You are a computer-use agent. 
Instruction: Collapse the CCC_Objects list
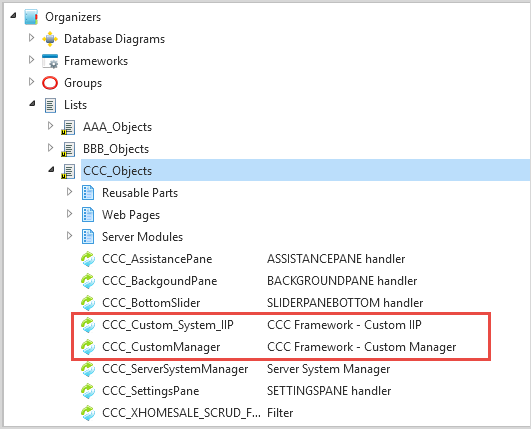tap(51, 169)
